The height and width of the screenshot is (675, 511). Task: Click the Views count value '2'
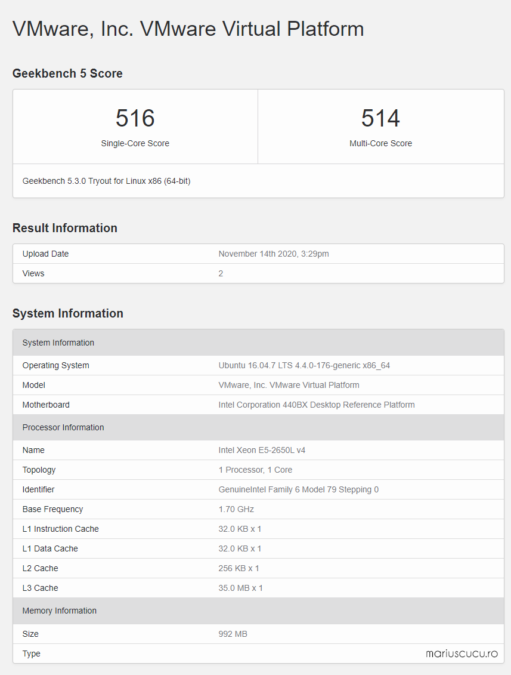pyautogui.click(x=221, y=273)
